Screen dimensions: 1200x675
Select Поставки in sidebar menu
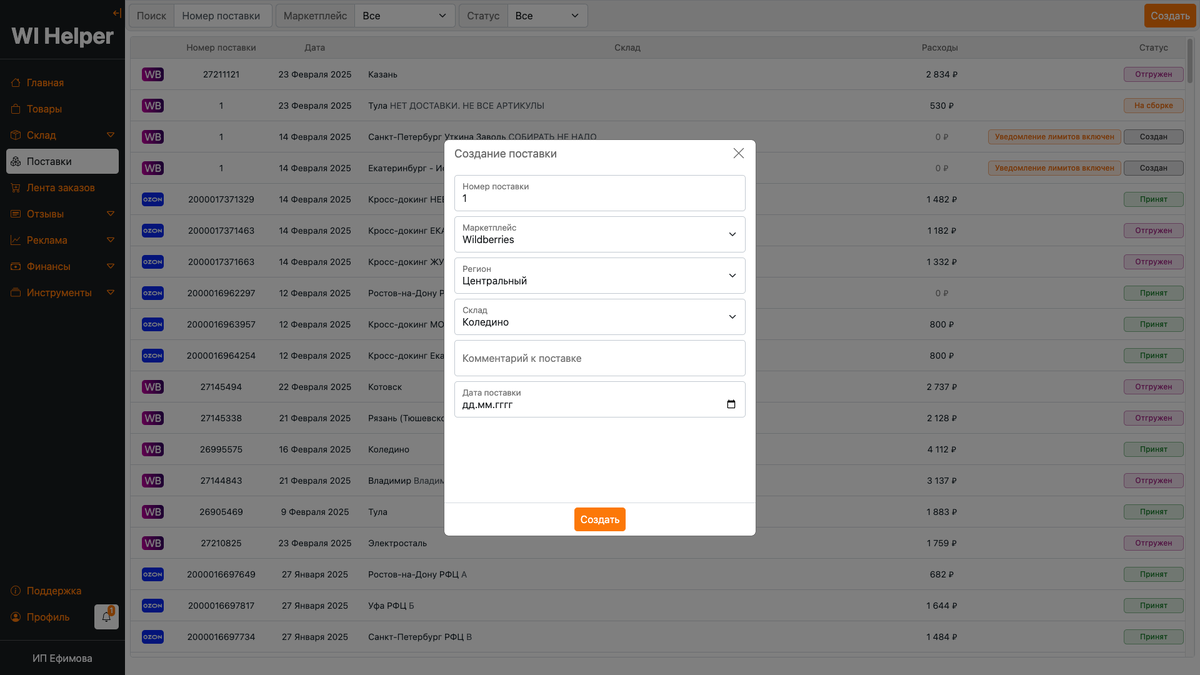(x=62, y=161)
